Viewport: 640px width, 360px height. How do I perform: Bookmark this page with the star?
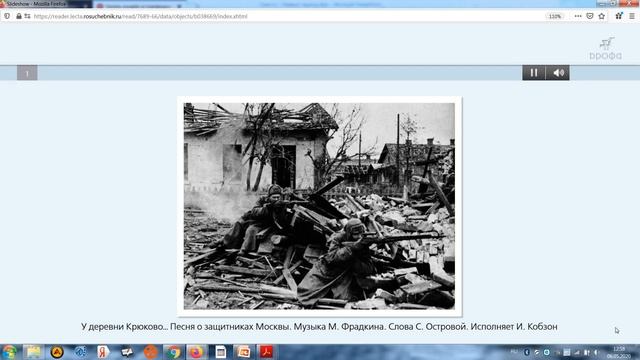[x=602, y=16]
